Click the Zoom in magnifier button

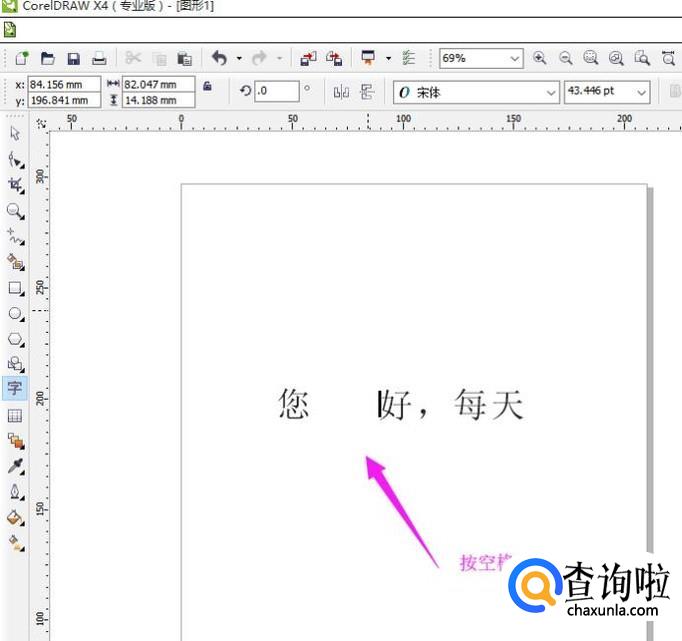[x=540, y=59]
